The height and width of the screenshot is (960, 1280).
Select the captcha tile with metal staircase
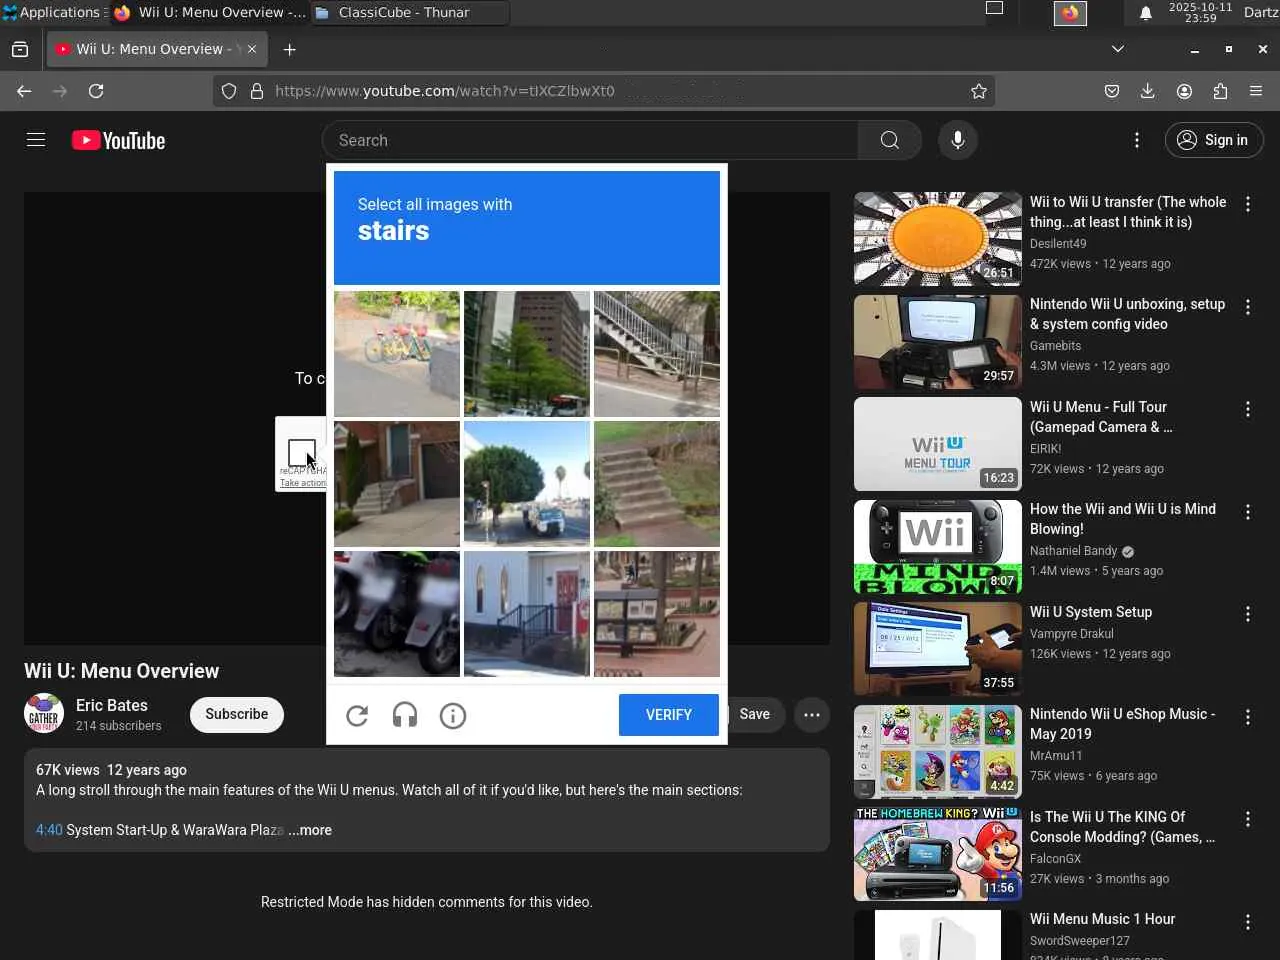click(x=657, y=354)
